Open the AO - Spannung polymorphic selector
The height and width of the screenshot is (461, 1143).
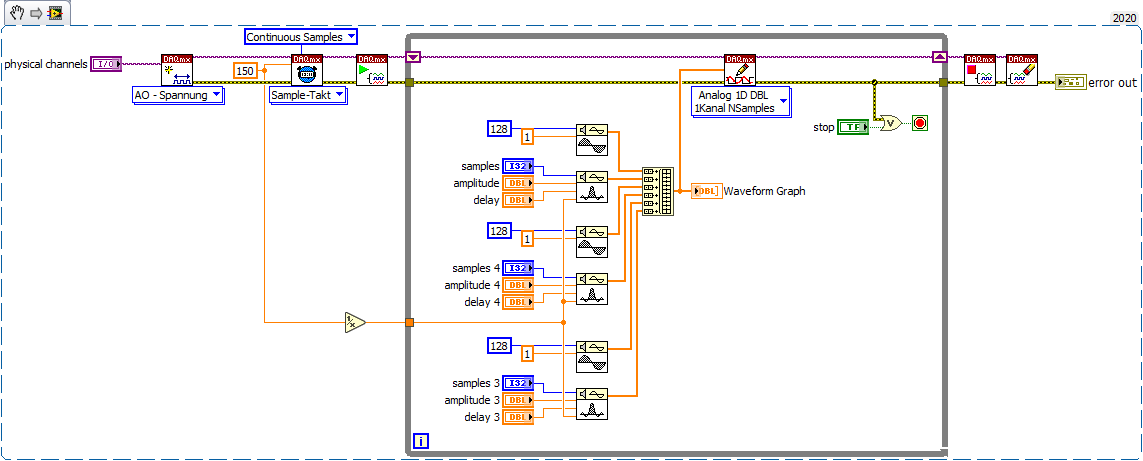click(178, 96)
